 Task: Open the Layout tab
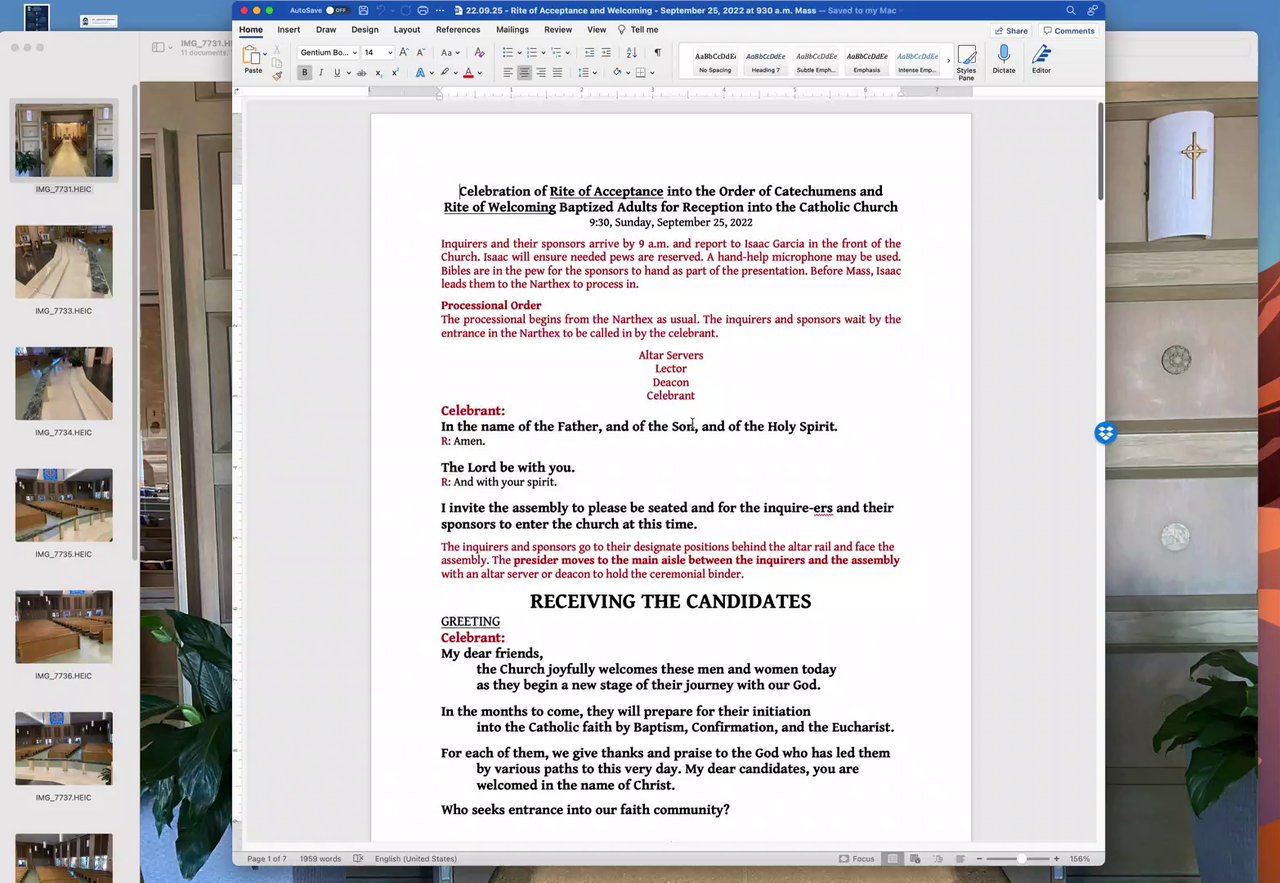407,30
